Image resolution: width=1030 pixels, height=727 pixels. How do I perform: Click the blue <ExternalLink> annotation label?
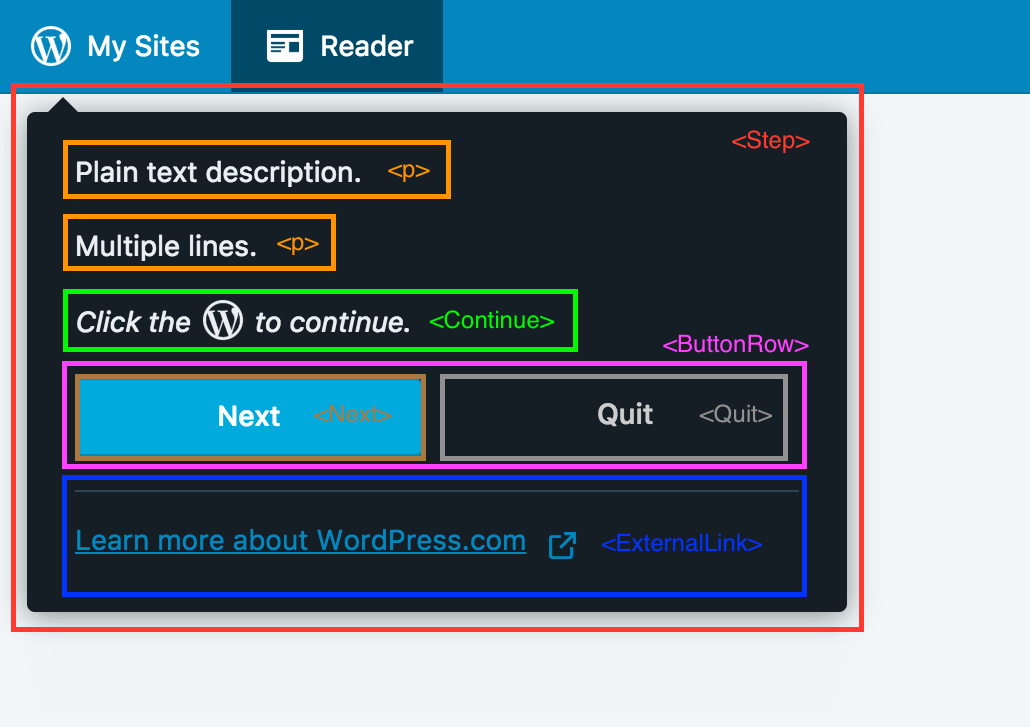point(681,544)
